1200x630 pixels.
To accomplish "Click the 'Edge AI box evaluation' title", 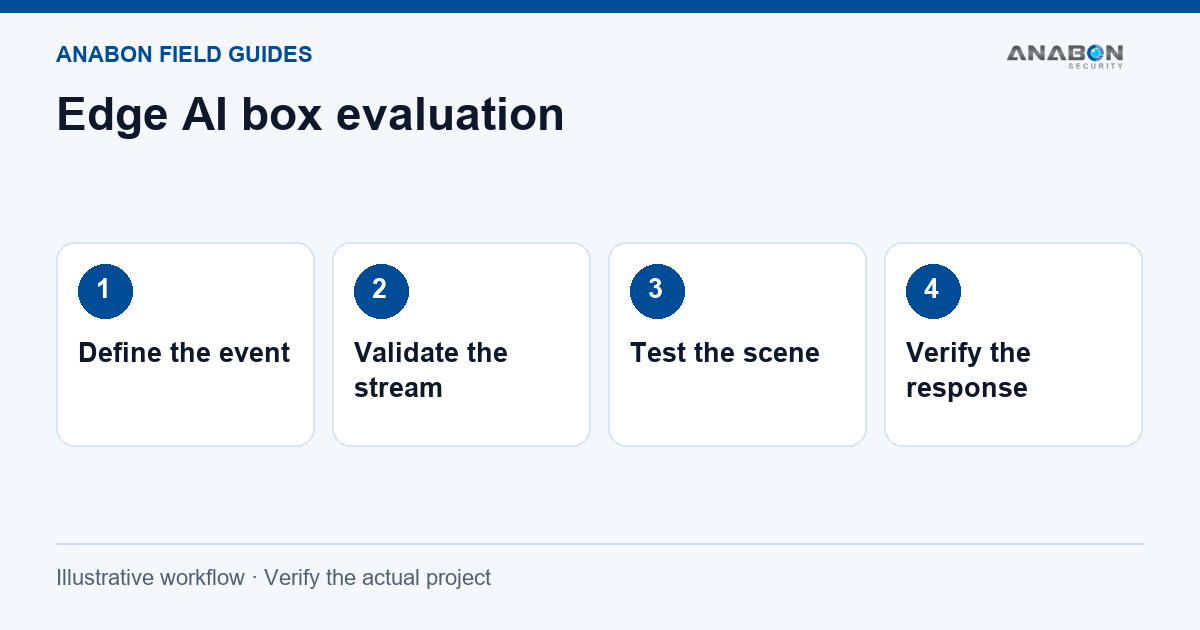I will click(x=310, y=114).
